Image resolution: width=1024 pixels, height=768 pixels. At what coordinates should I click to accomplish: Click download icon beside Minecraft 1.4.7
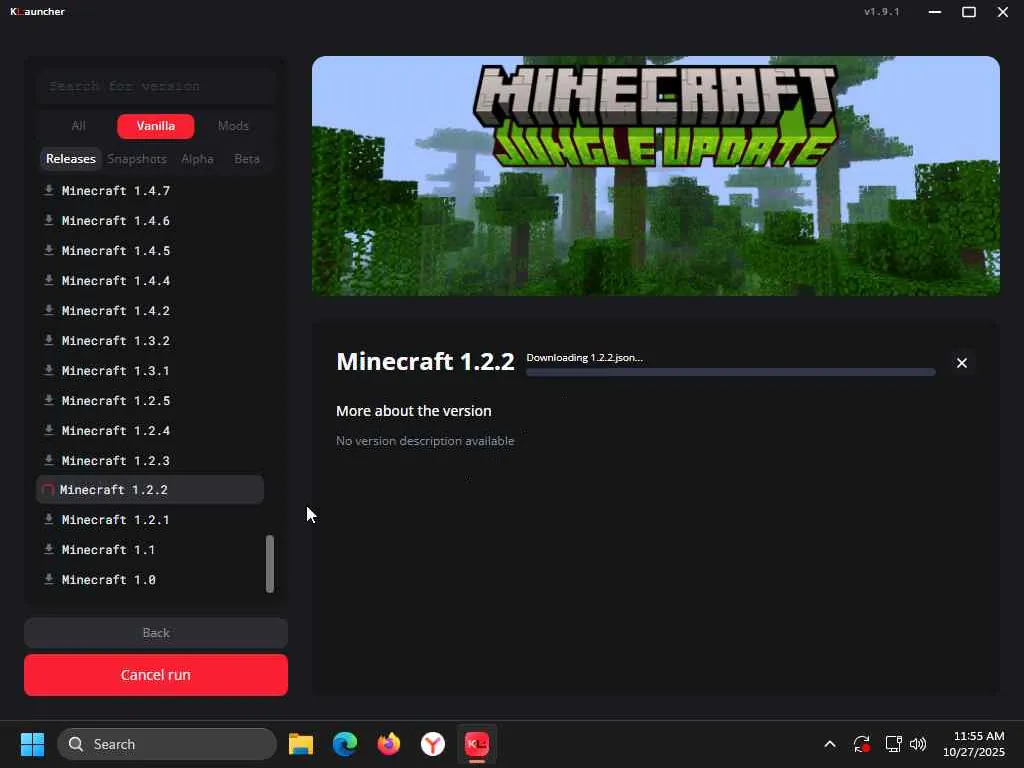pos(48,190)
